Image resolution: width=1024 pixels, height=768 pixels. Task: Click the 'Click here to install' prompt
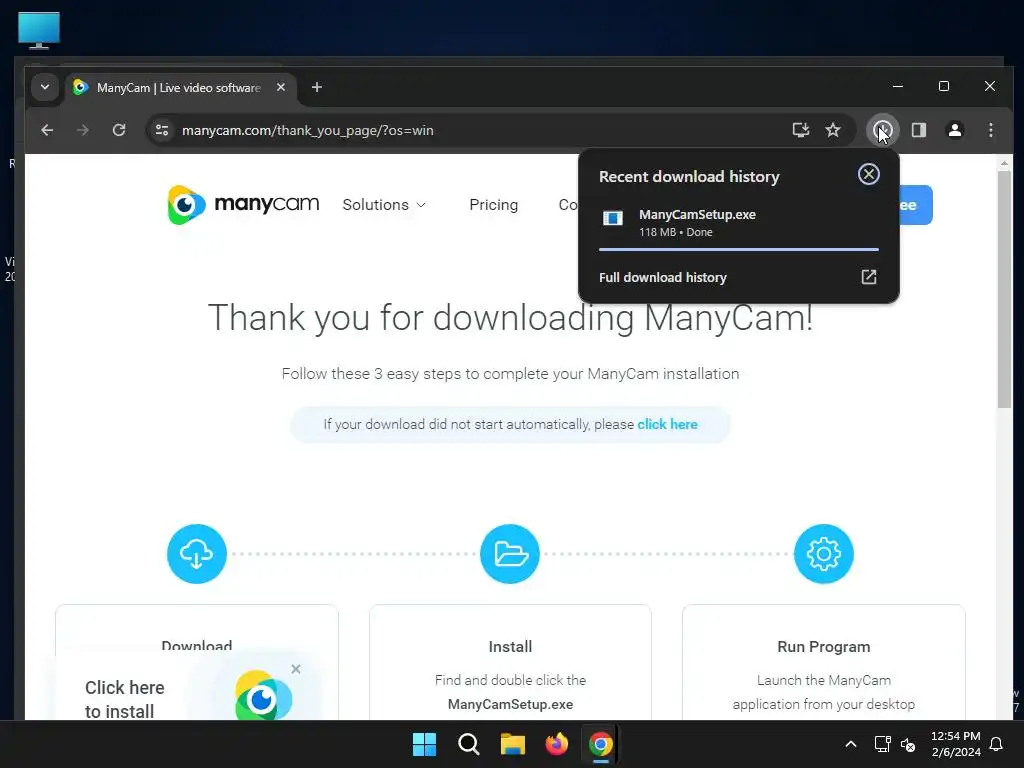click(x=125, y=699)
